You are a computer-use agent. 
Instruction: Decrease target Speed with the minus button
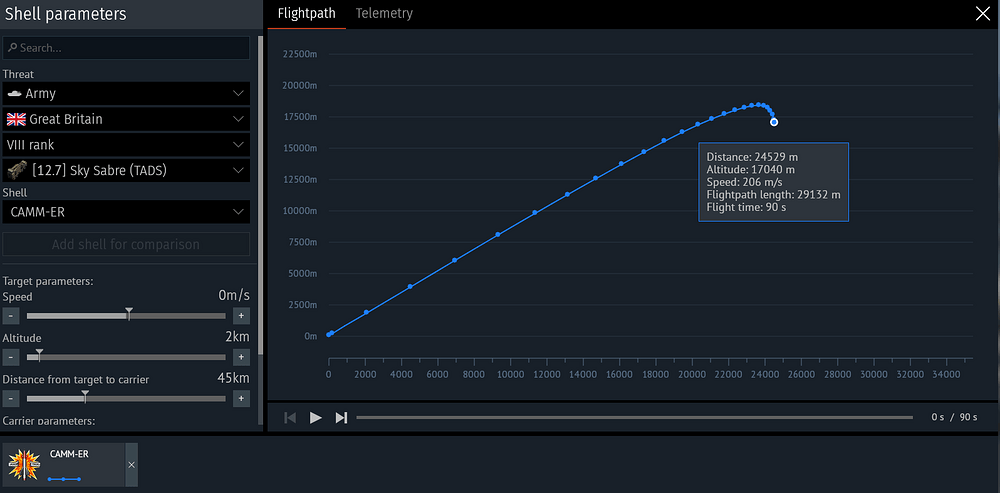click(11, 316)
